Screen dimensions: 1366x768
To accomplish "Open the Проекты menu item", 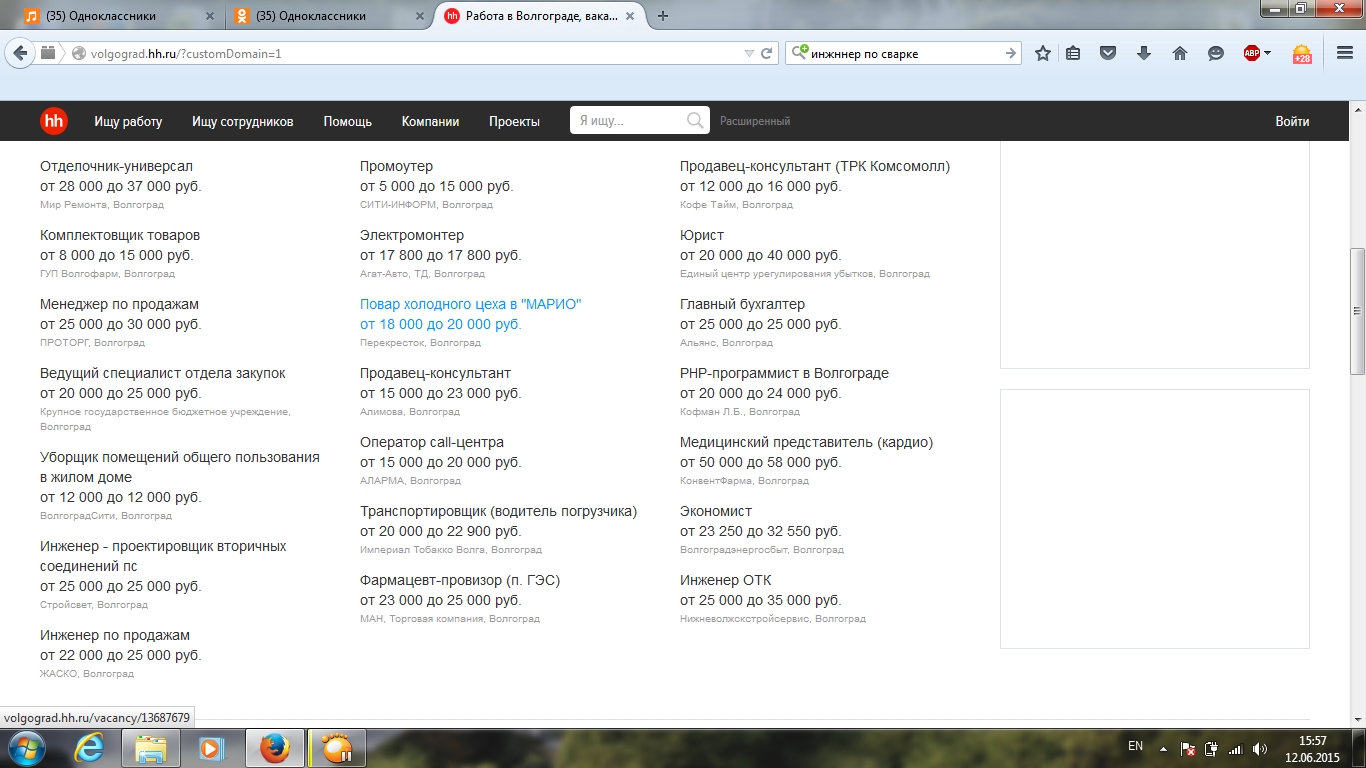I will click(x=514, y=121).
